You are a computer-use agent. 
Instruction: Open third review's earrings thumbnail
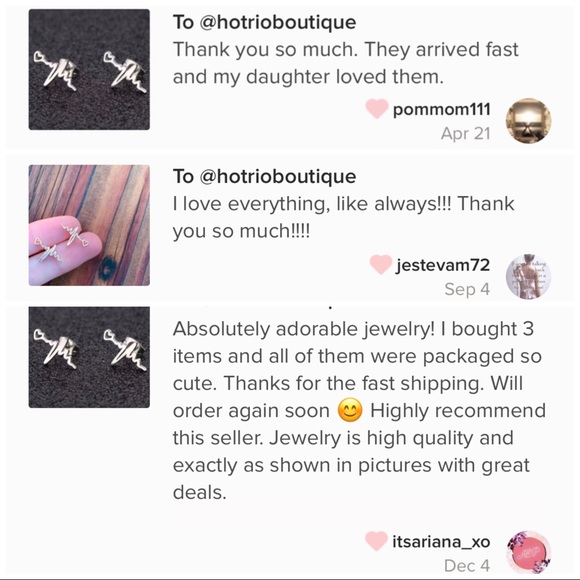click(89, 357)
